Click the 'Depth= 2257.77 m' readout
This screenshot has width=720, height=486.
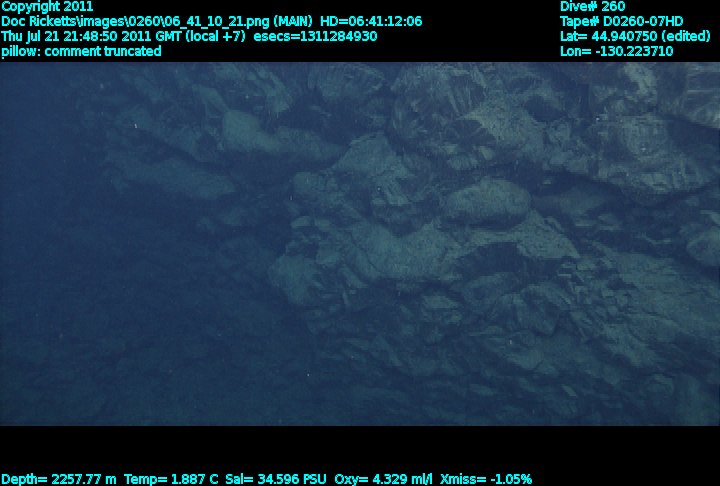point(59,480)
